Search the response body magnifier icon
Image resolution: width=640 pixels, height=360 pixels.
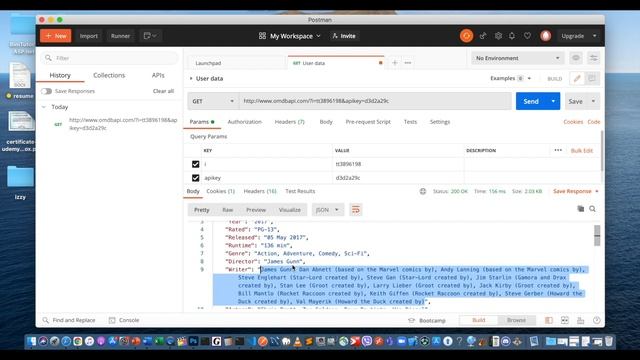(x=592, y=209)
